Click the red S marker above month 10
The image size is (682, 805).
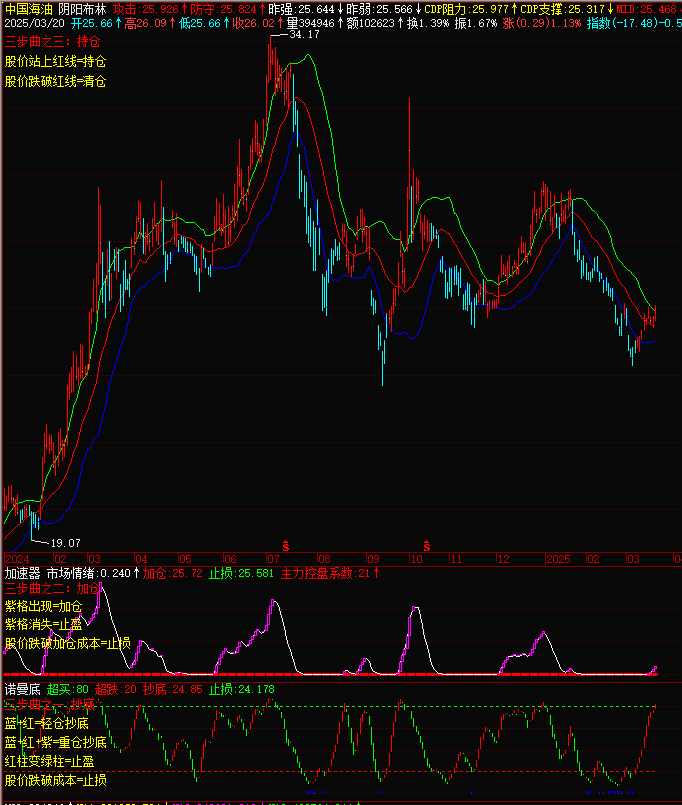pos(426,546)
